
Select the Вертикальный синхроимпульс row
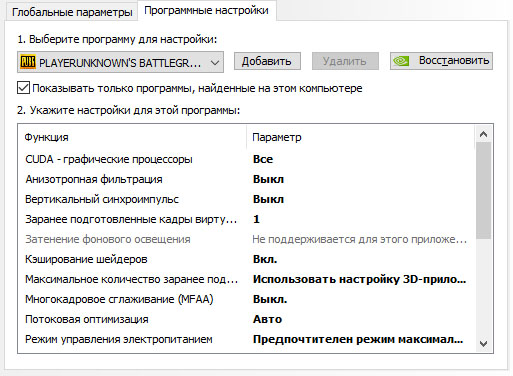[247, 199]
